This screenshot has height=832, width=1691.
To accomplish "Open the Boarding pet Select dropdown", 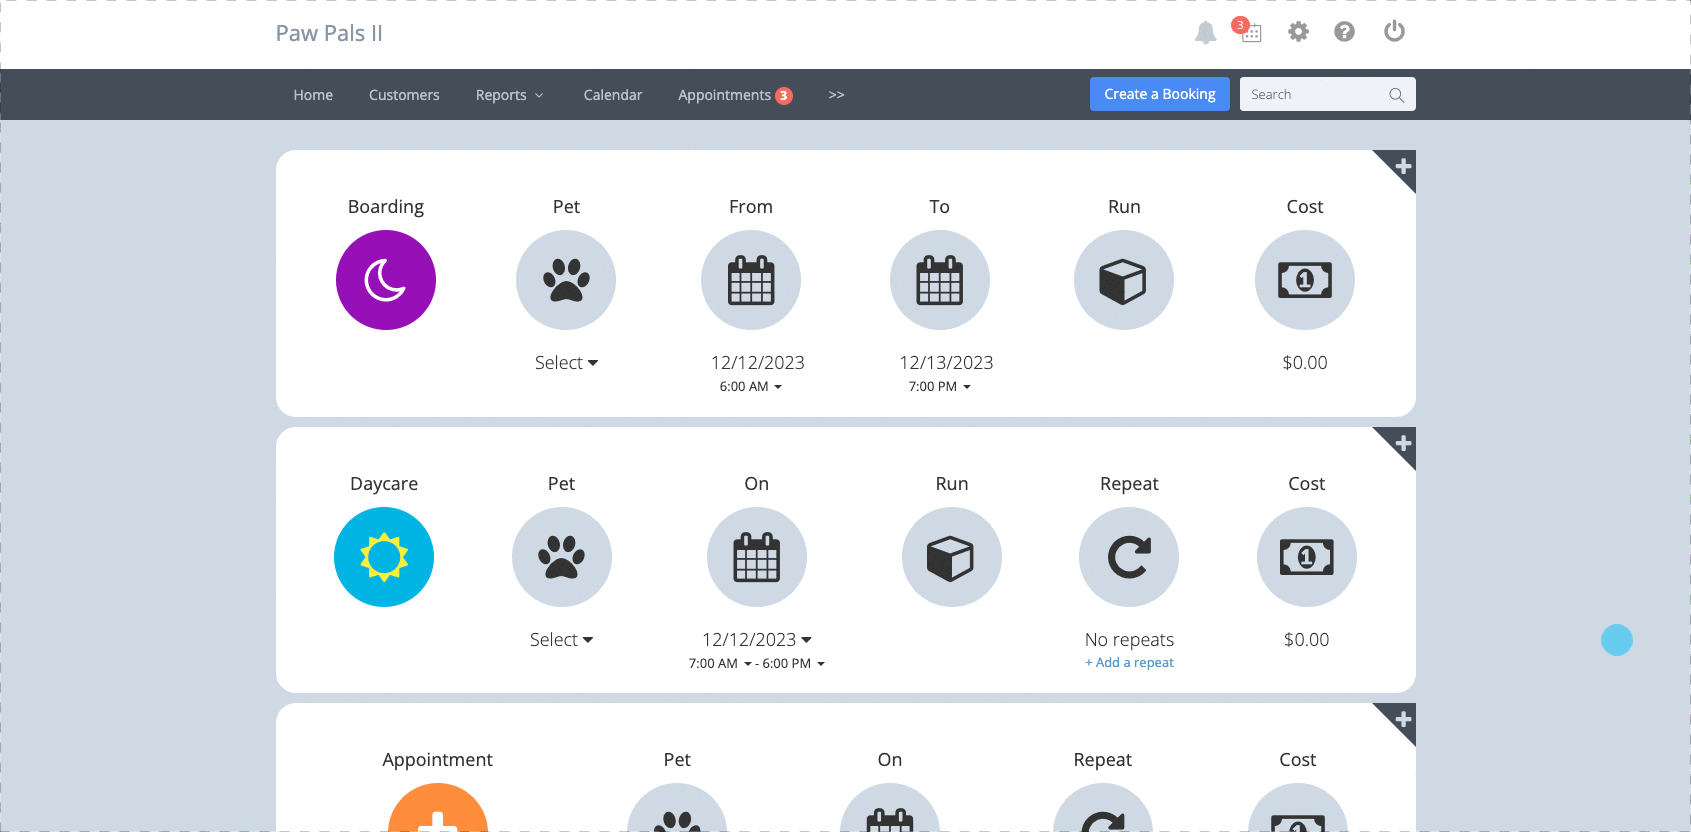I will 566,363.
